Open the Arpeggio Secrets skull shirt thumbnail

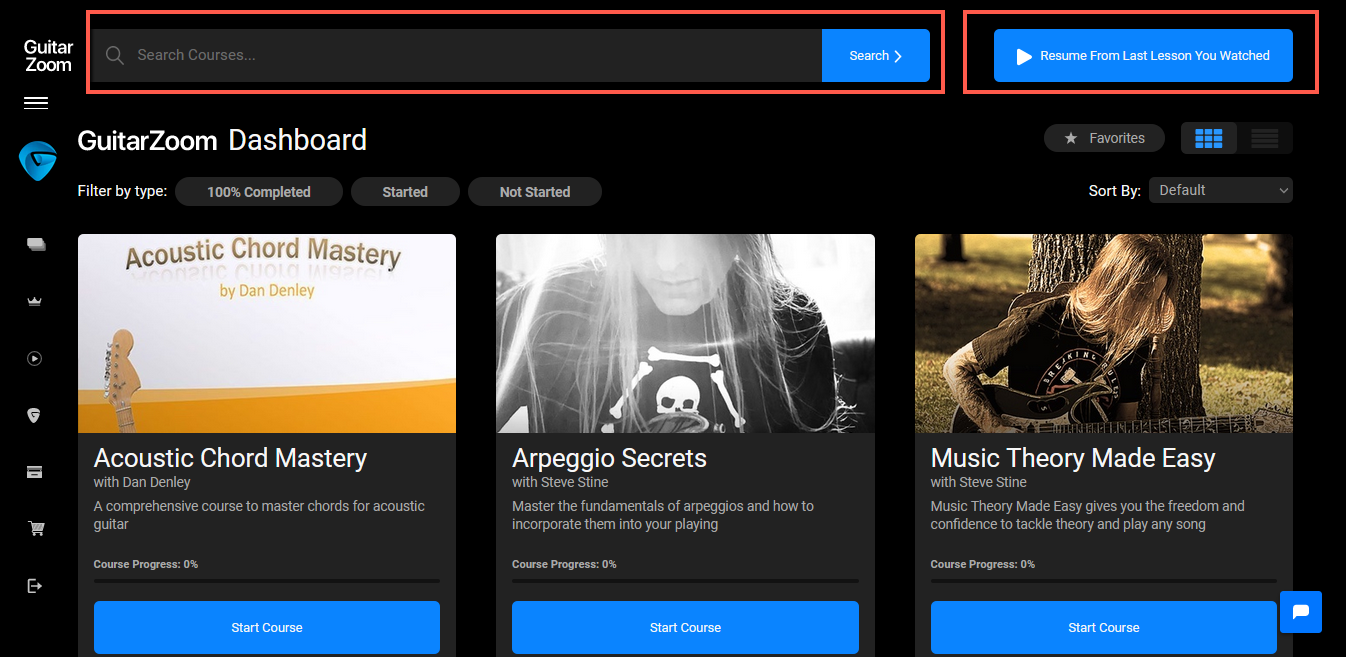[x=685, y=334]
